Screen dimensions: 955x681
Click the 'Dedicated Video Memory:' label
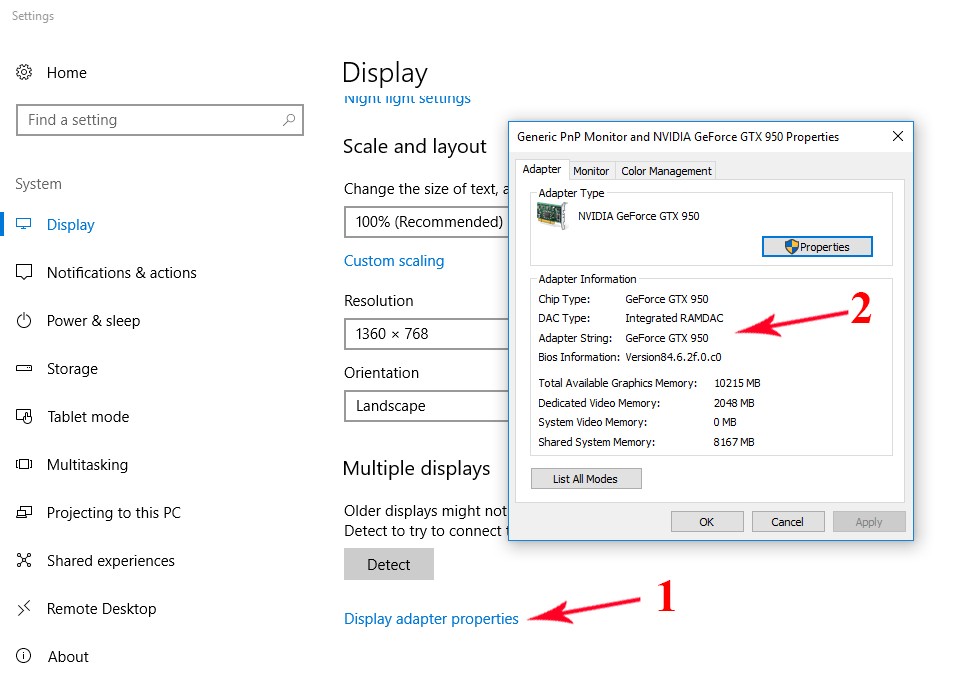tap(599, 403)
